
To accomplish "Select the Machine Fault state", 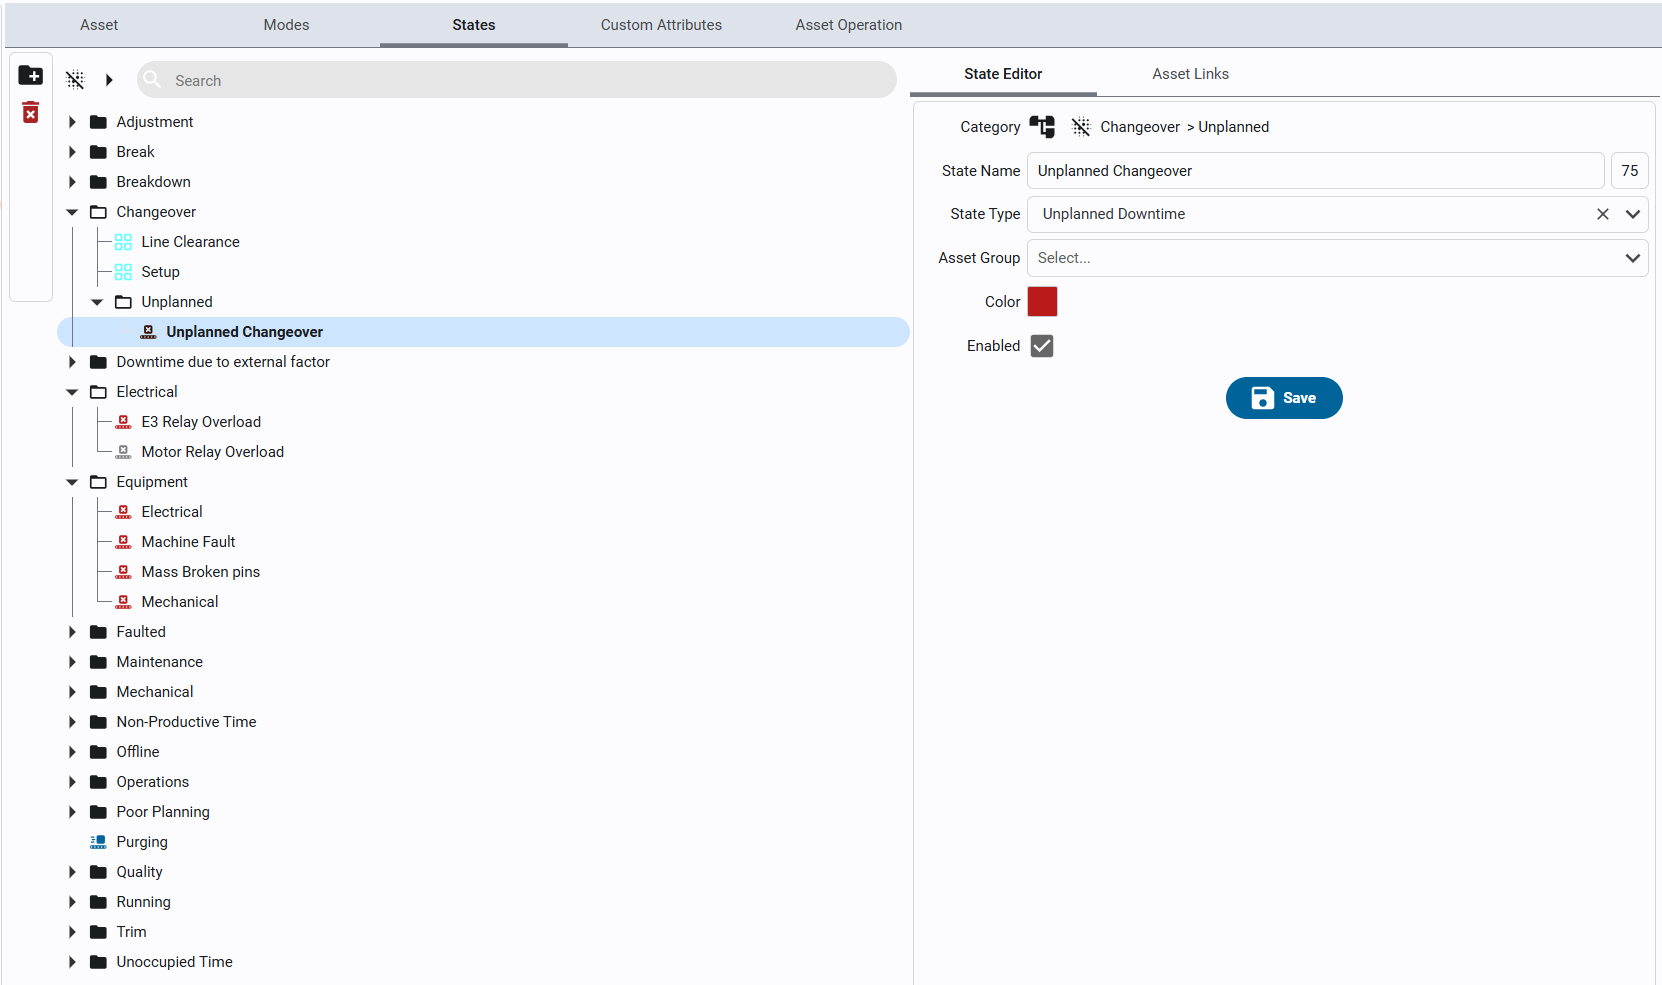I will (188, 542).
